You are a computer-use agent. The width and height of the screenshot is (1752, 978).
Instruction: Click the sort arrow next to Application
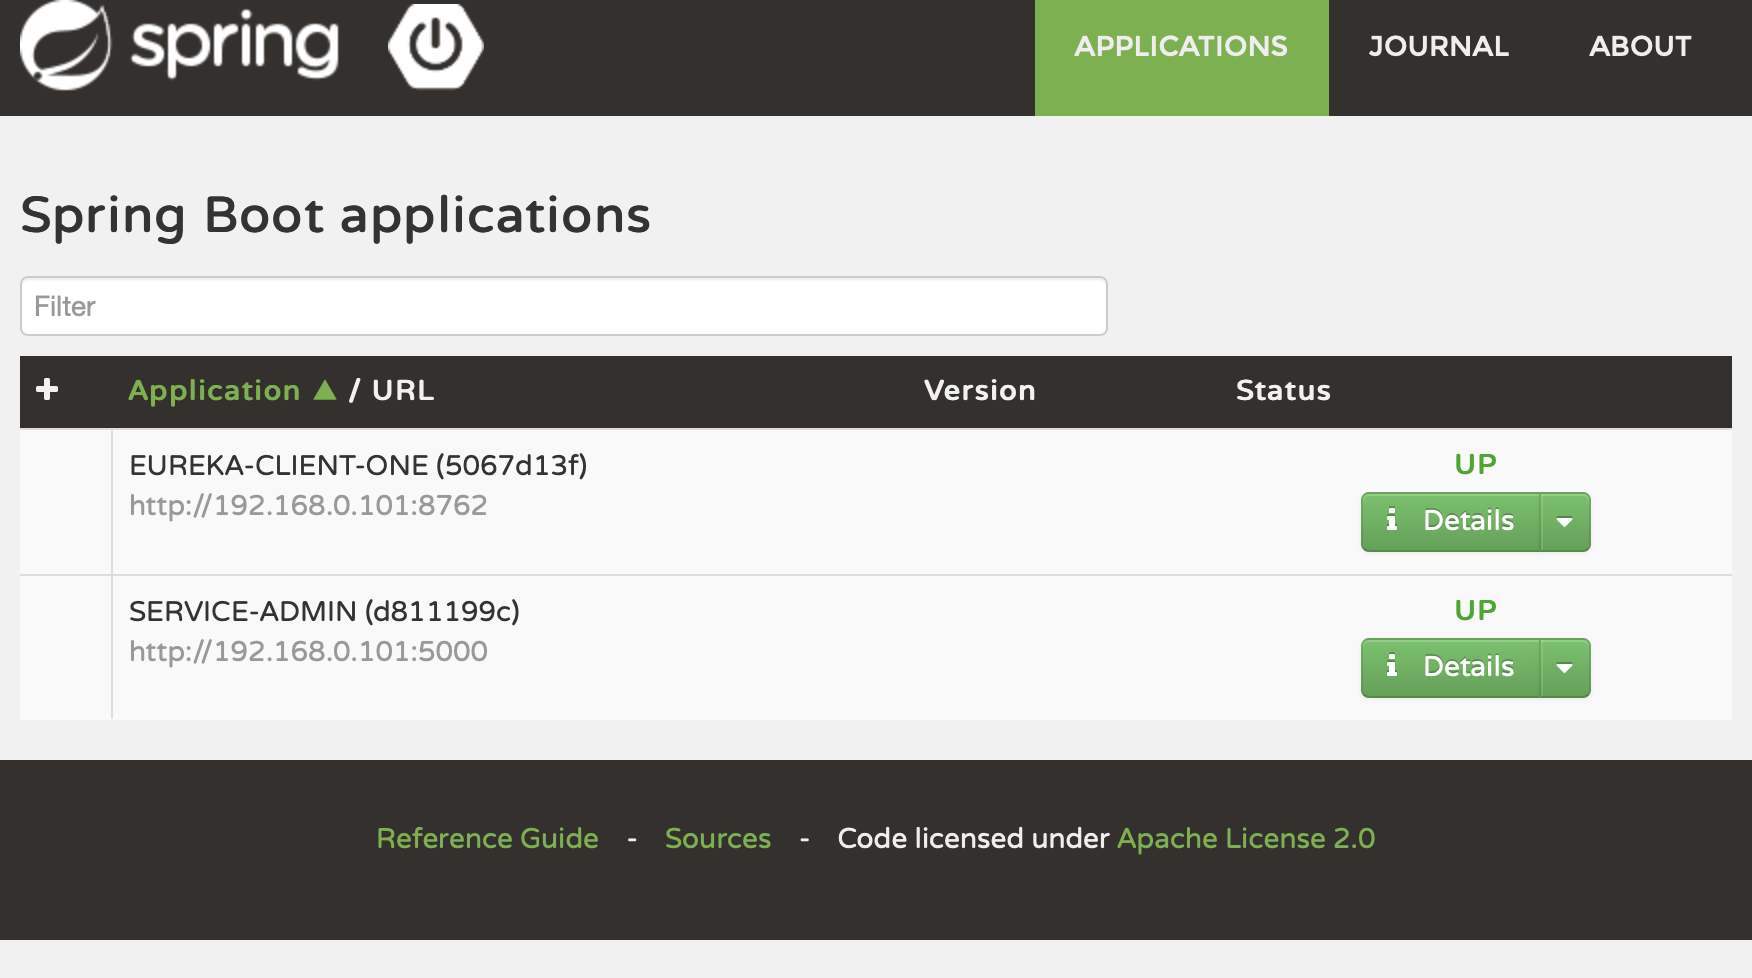pos(325,389)
